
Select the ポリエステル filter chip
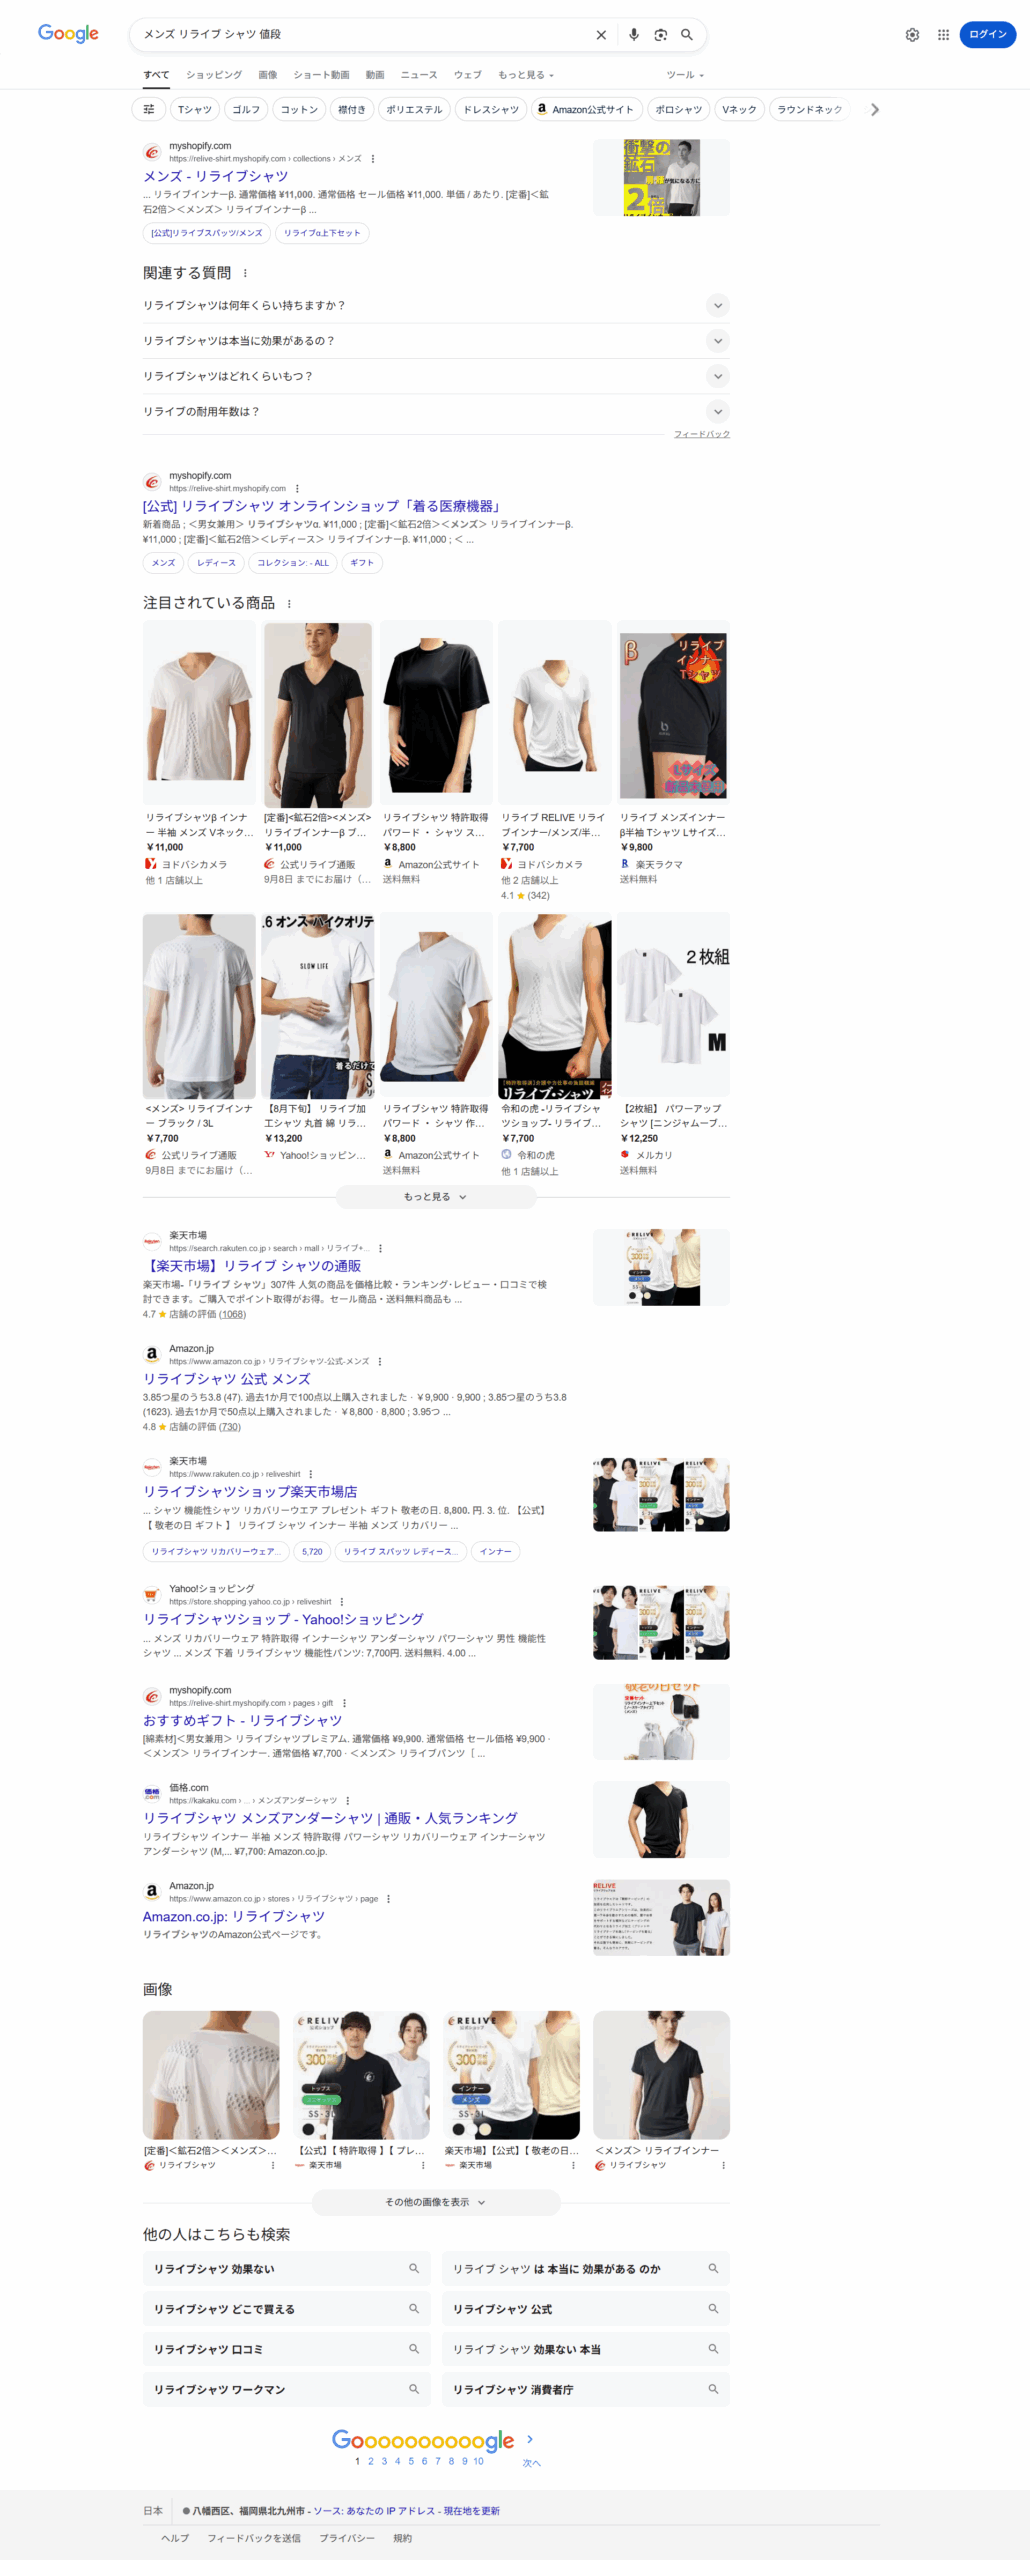(414, 109)
